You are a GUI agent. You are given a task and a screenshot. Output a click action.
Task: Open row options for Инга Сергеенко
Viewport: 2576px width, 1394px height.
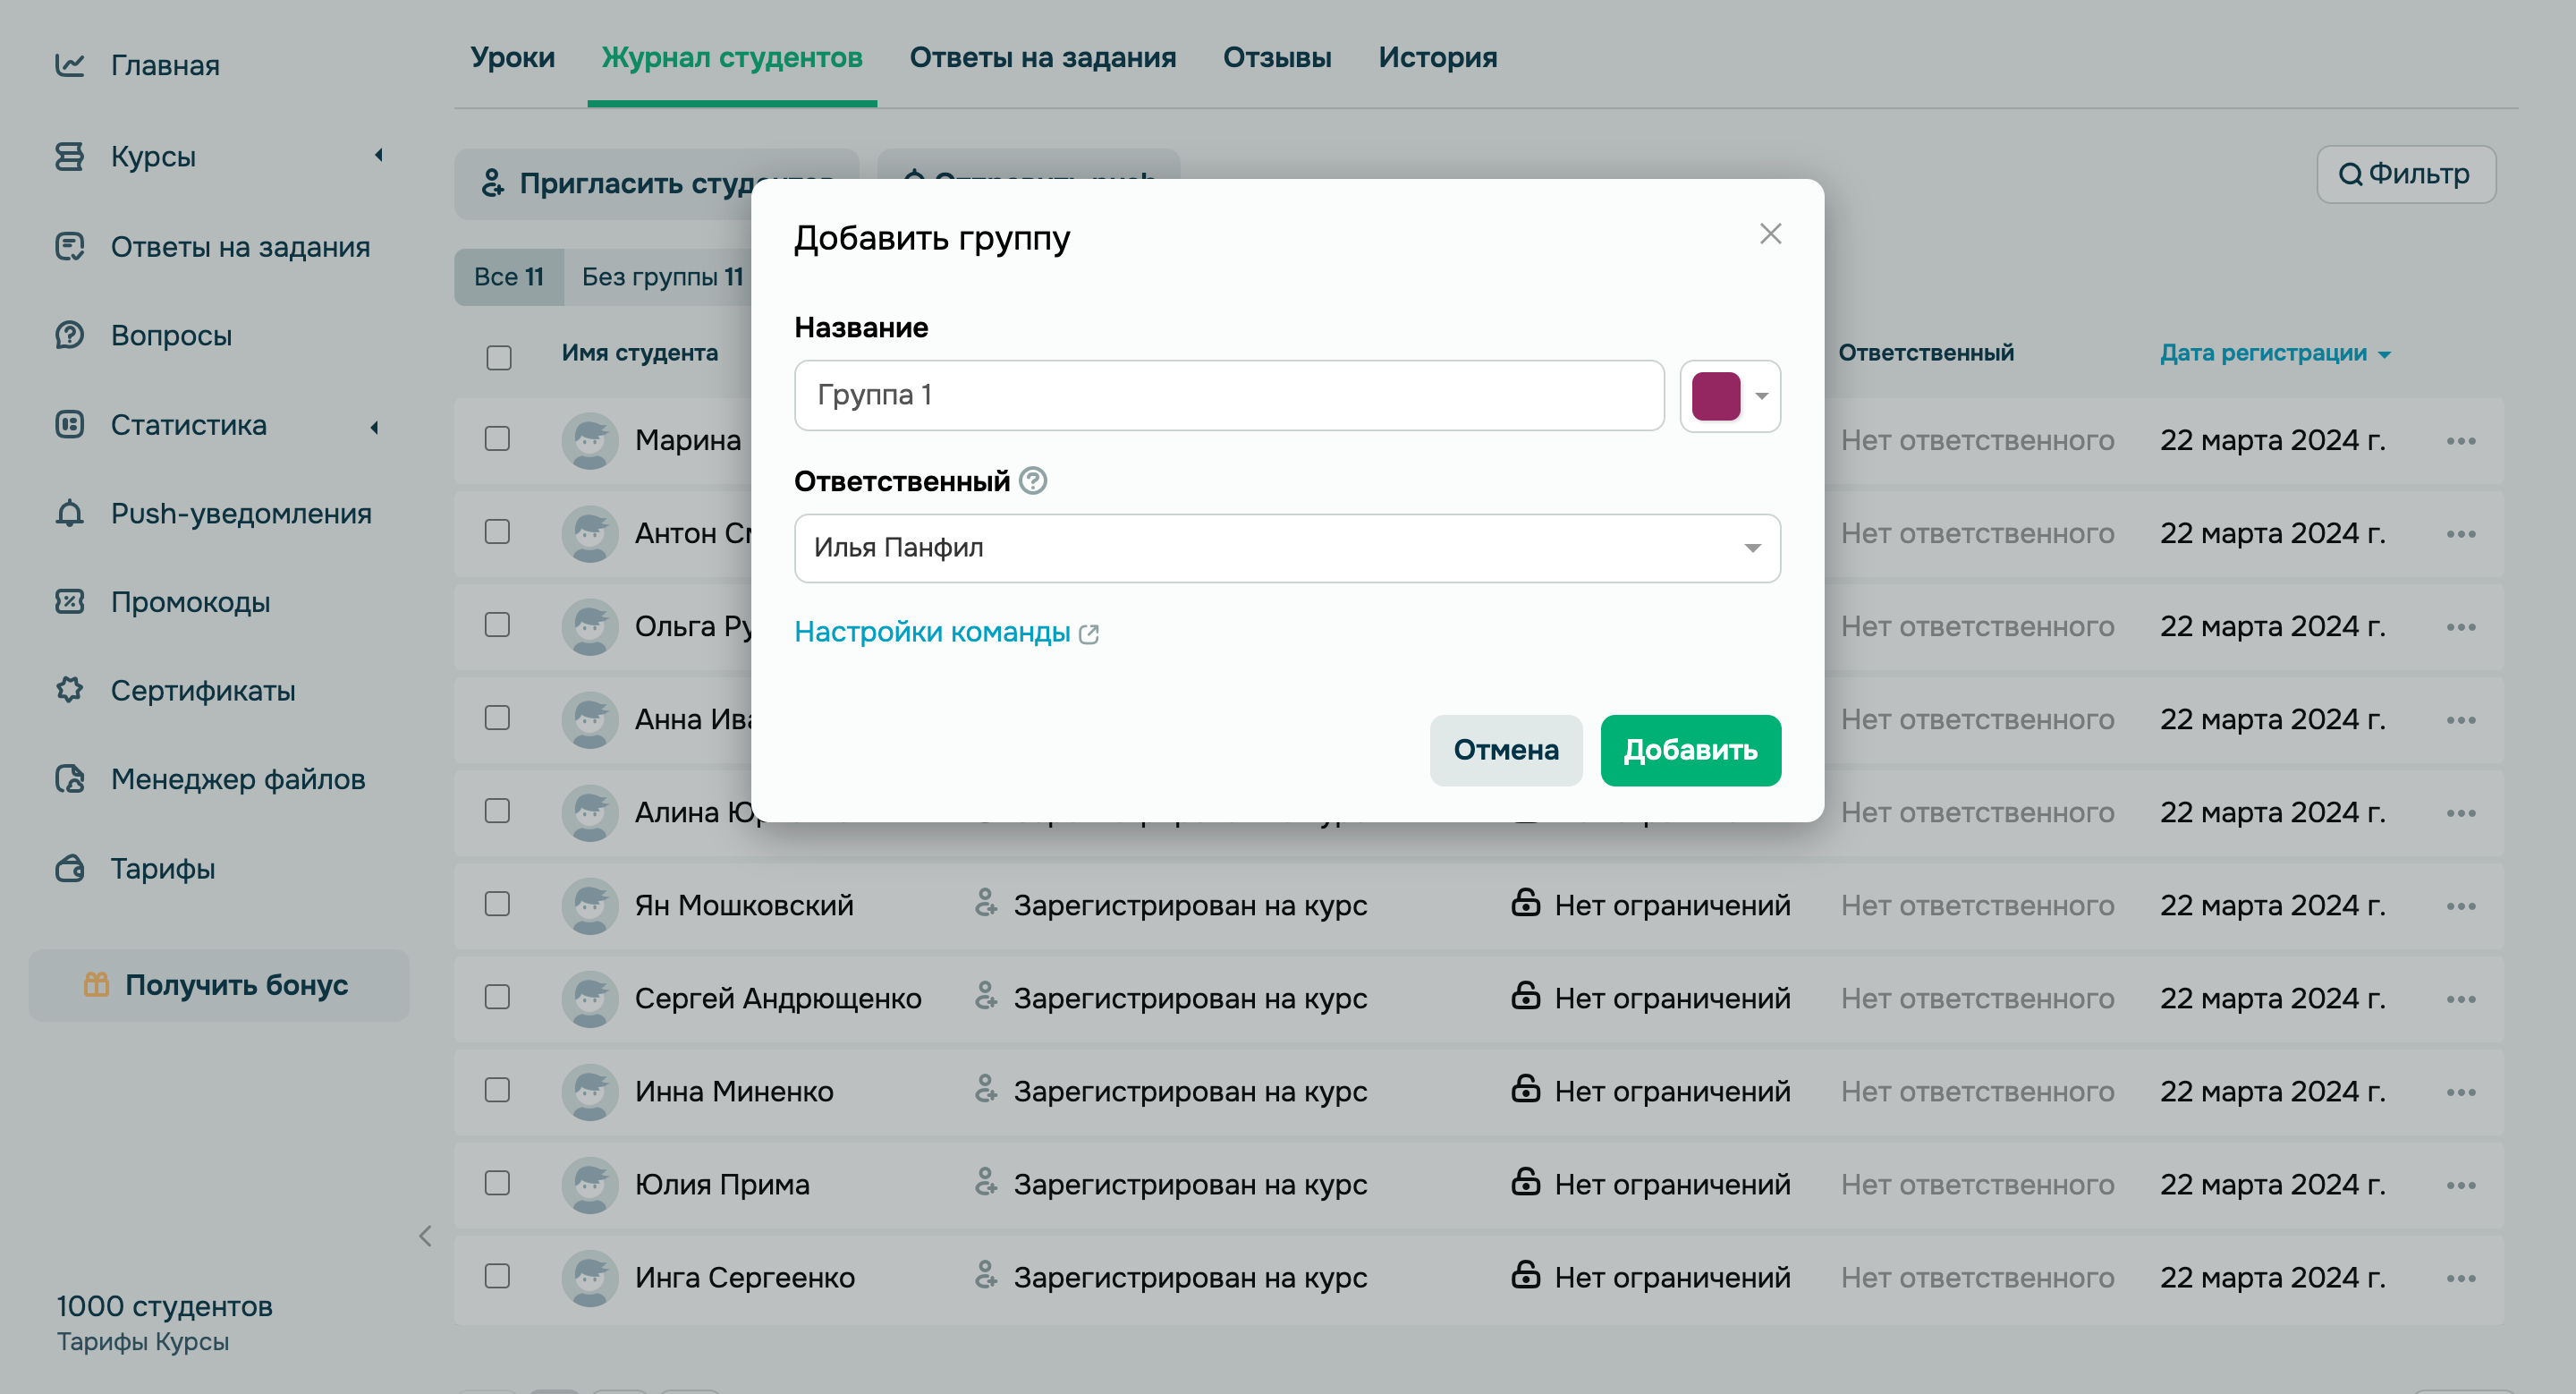click(2460, 1278)
